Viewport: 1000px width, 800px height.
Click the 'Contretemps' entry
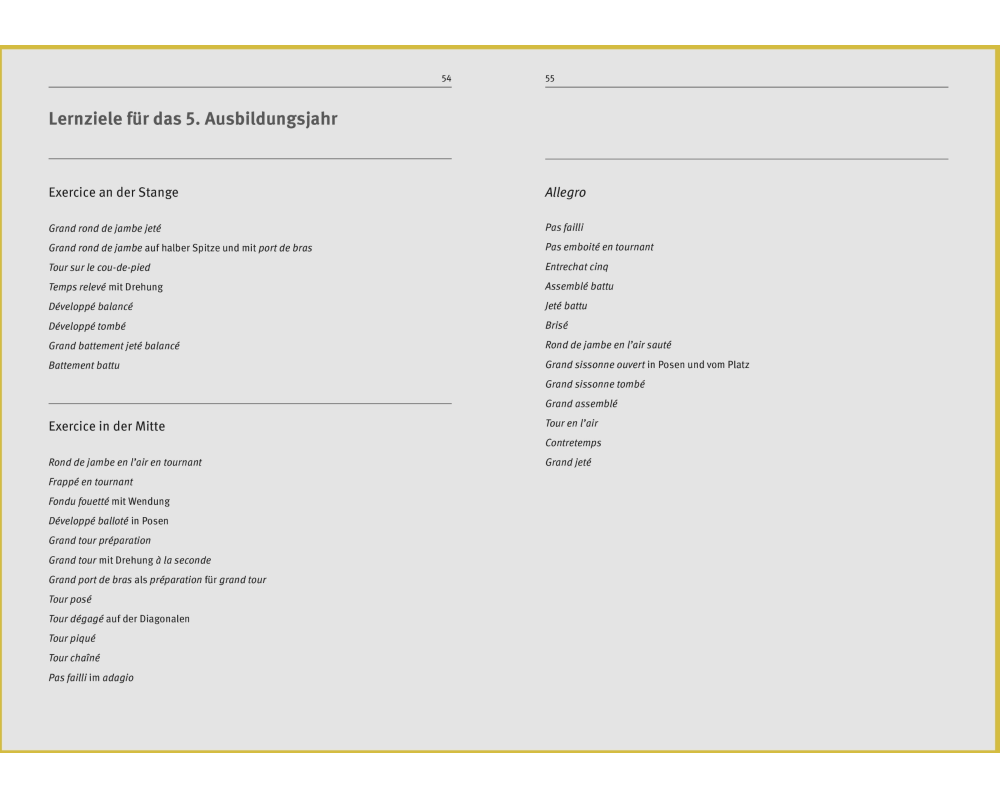pyautogui.click(x=573, y=443)
